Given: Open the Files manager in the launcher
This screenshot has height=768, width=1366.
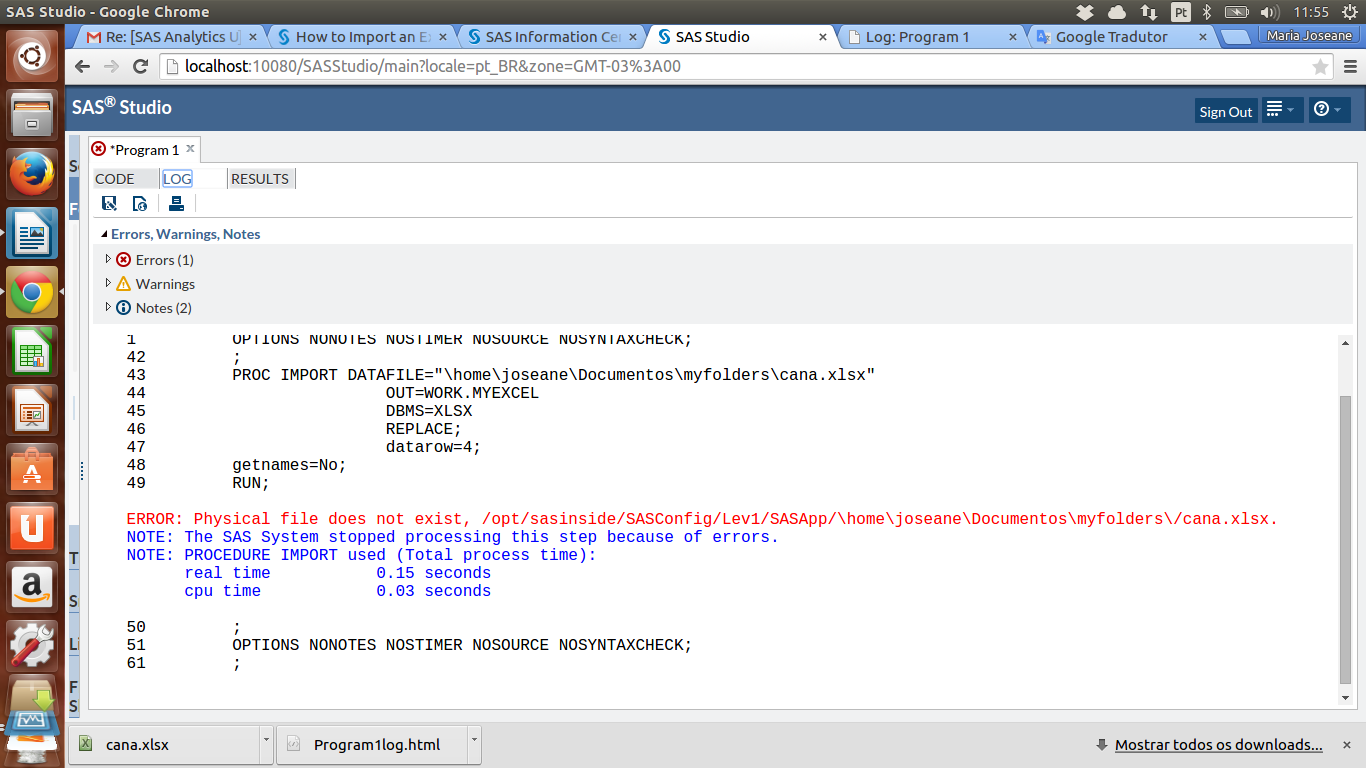Looking at the screenshot, I should point(33,114).
